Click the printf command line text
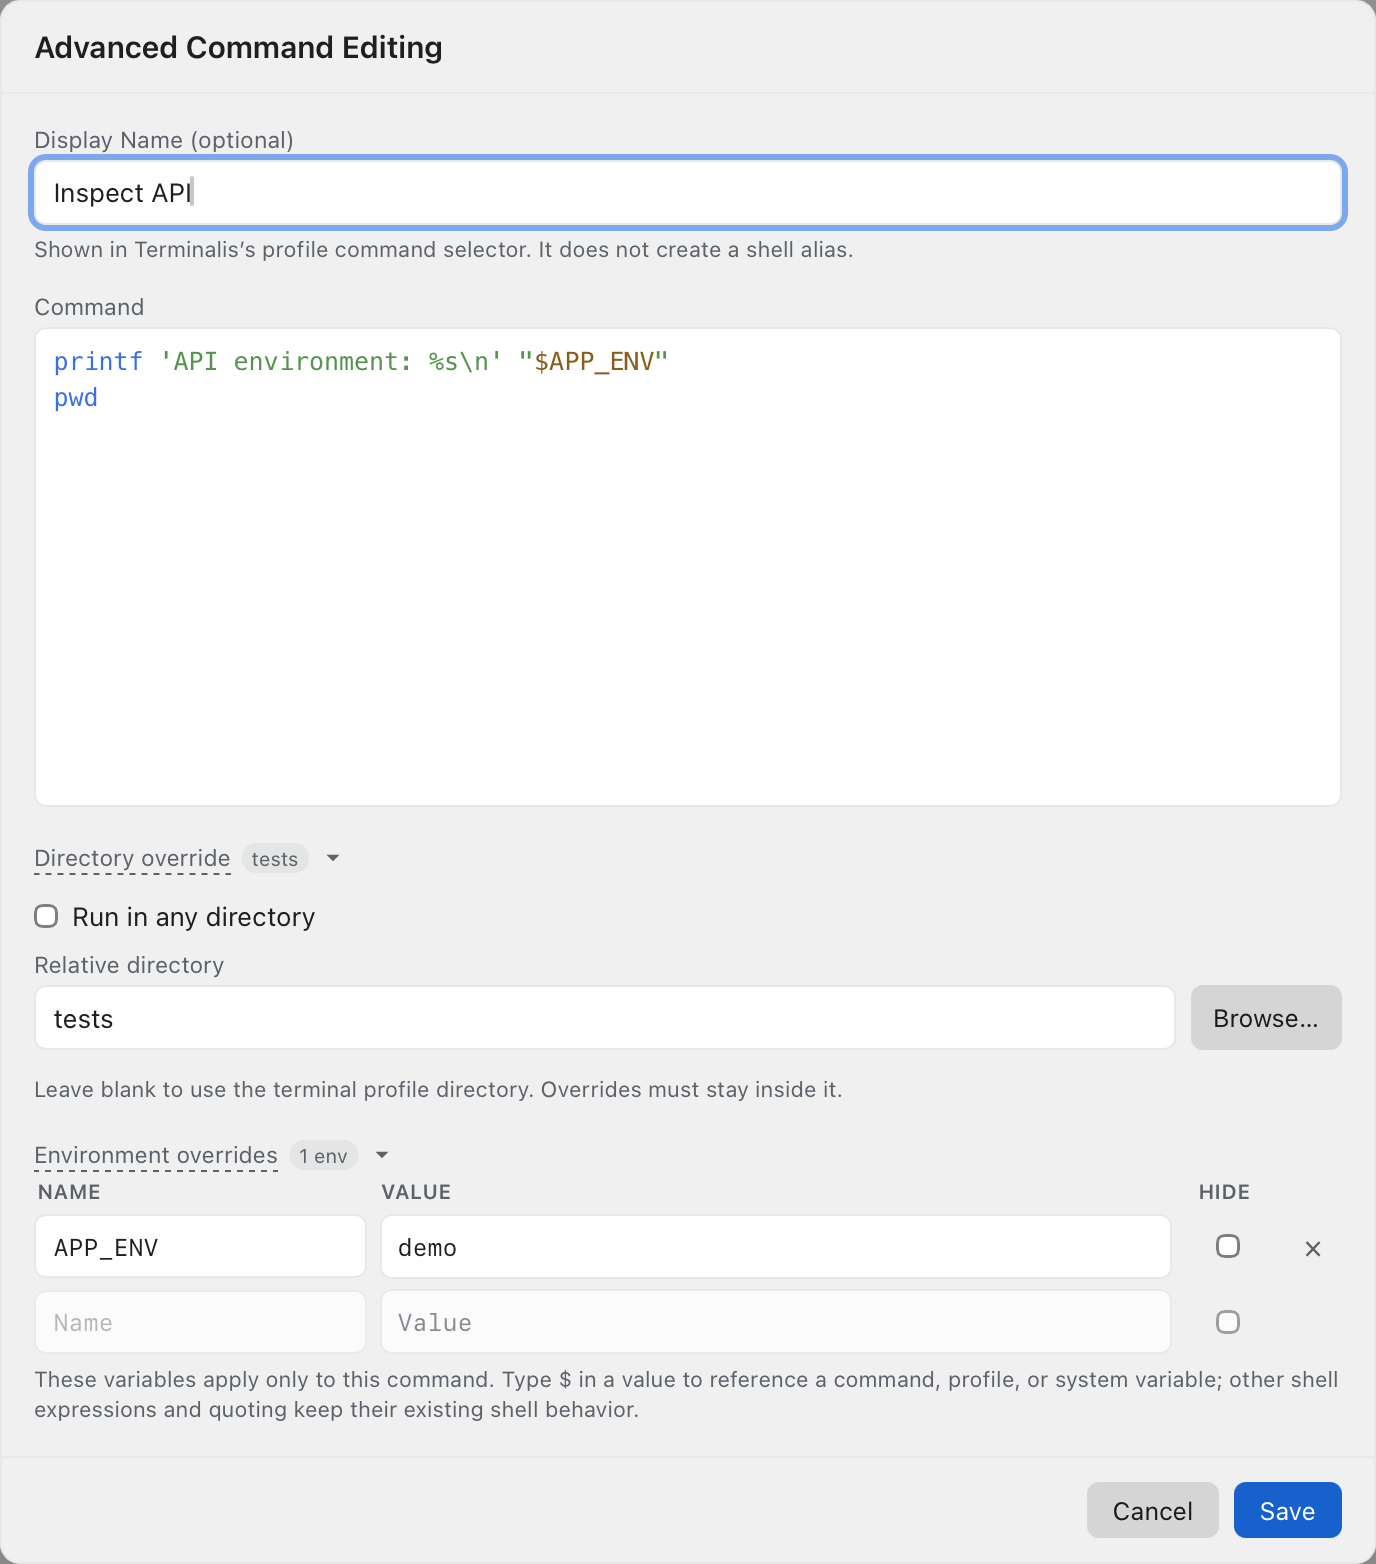This screenshot has height=1564, width=1376. coord(361,361)
